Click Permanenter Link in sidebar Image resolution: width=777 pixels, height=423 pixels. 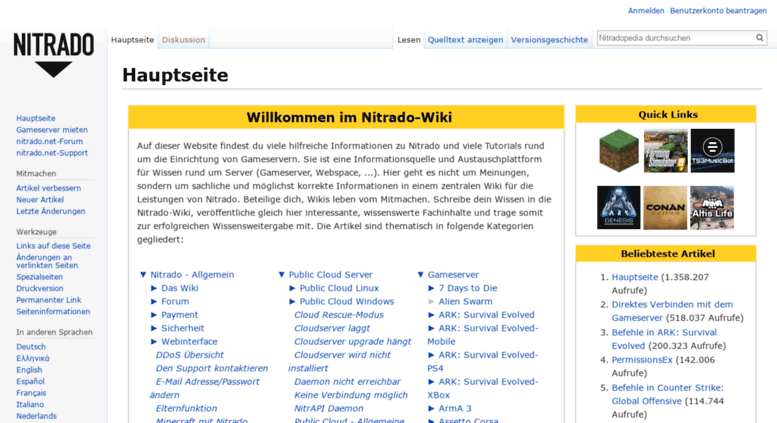[49, 300]
